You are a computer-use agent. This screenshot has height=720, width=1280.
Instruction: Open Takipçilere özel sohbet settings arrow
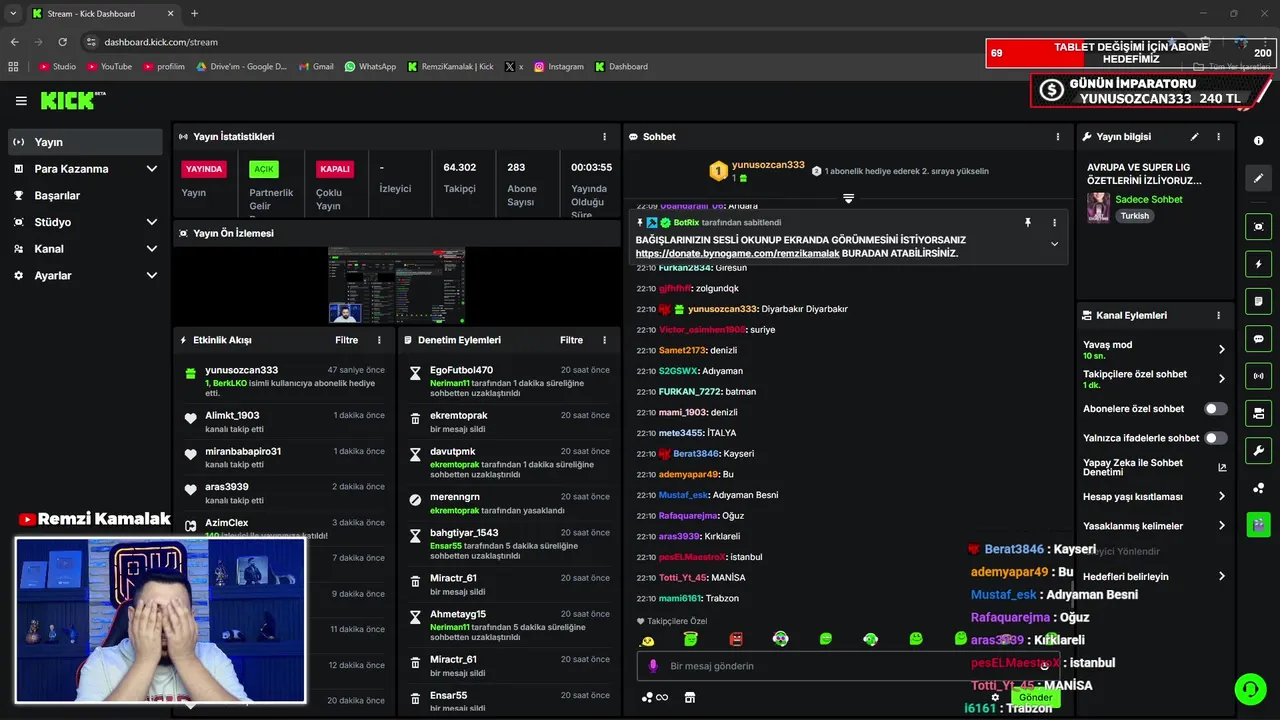click(x=1221, y=379)
